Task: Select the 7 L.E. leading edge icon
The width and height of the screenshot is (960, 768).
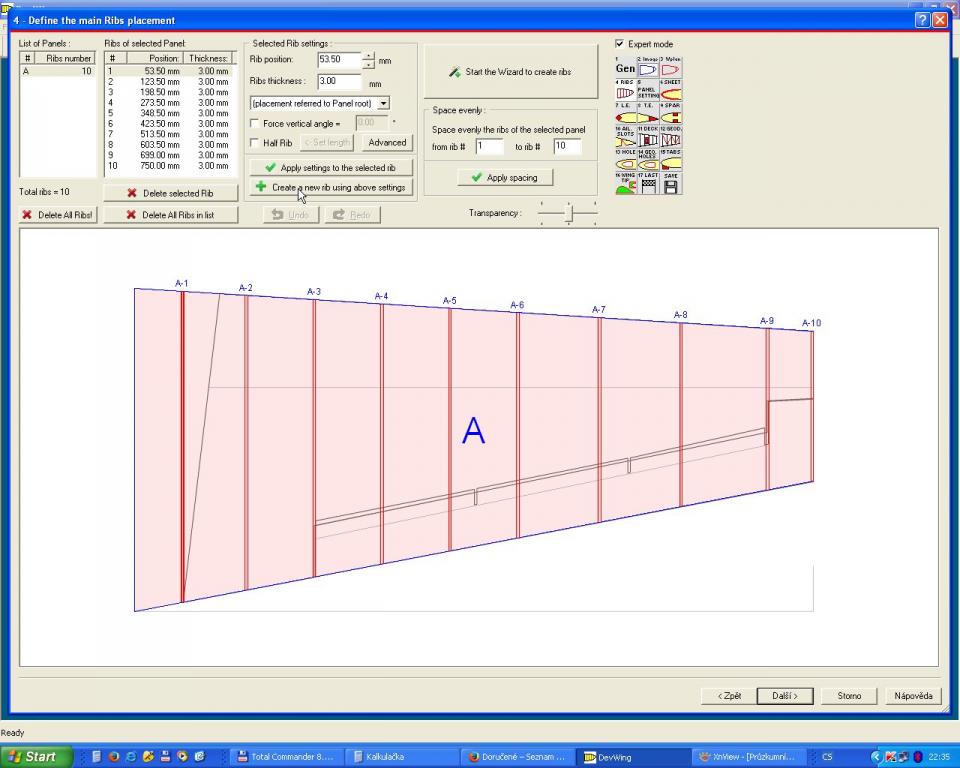Action: 625,116
